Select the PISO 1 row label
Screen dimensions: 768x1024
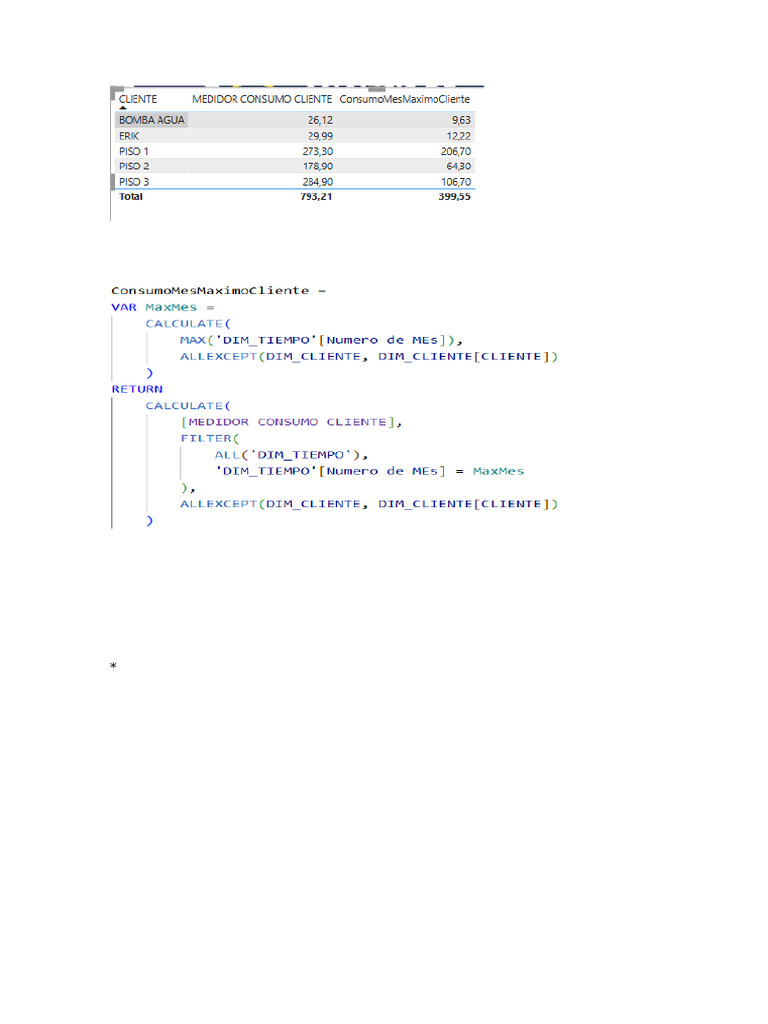[134, 151]
